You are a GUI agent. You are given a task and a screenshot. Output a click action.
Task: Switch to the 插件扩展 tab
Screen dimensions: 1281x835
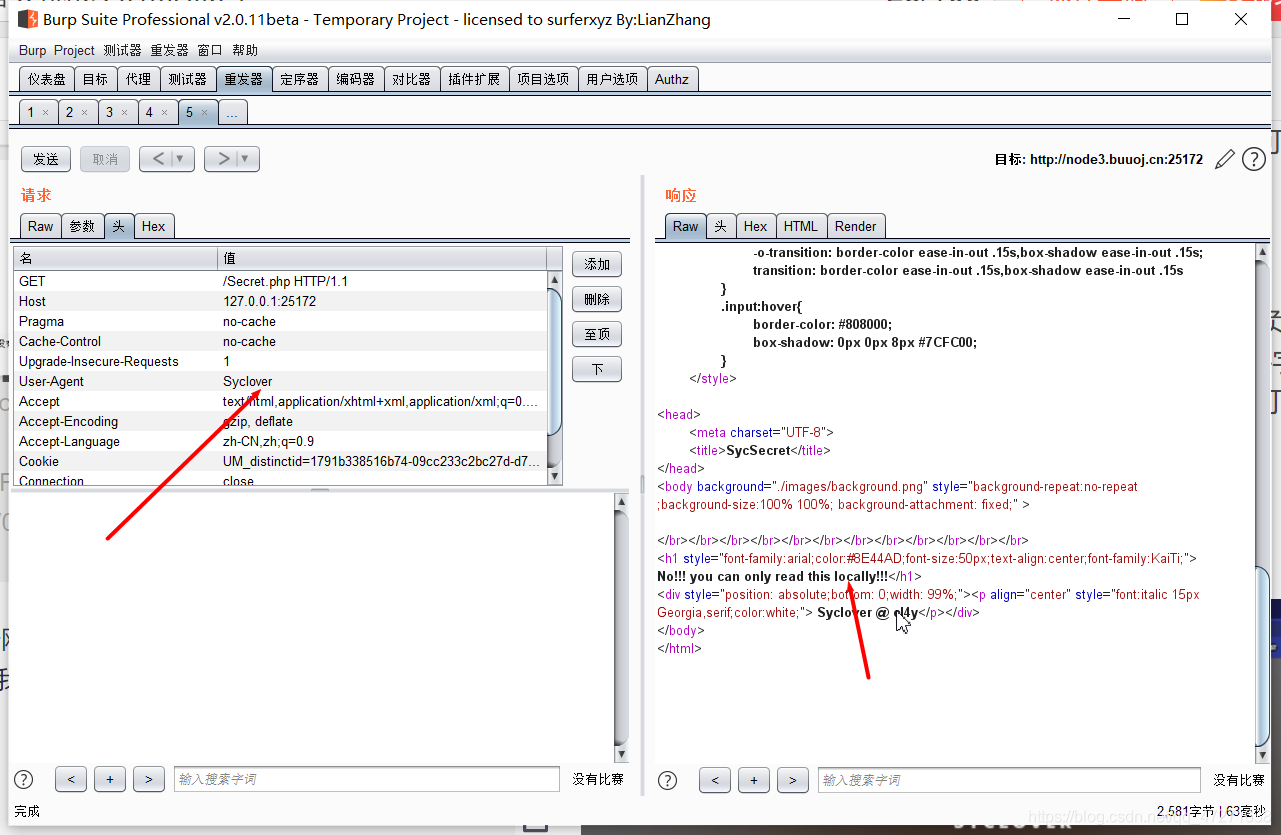[x=474, y=79]
